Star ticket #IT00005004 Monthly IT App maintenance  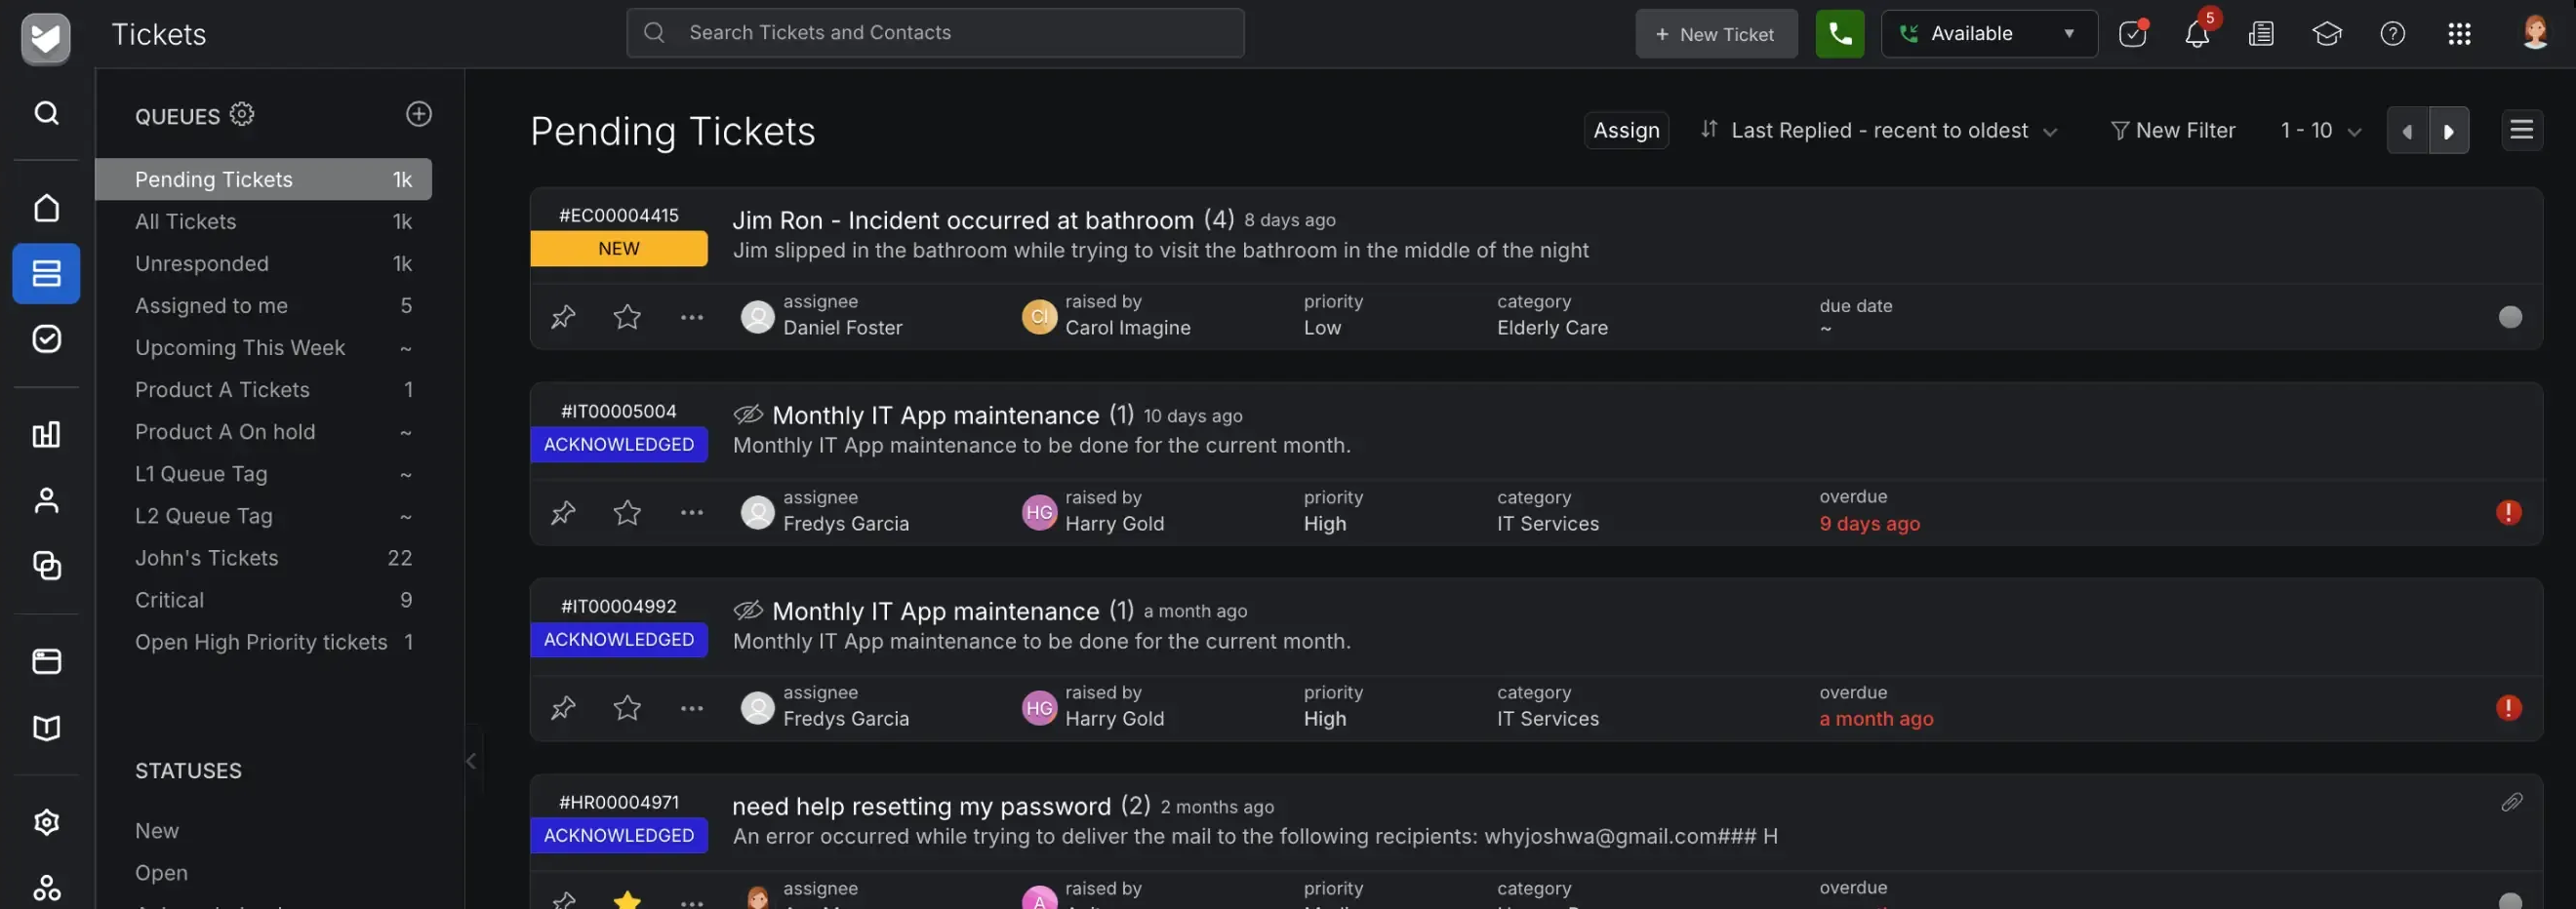(627, 512)
